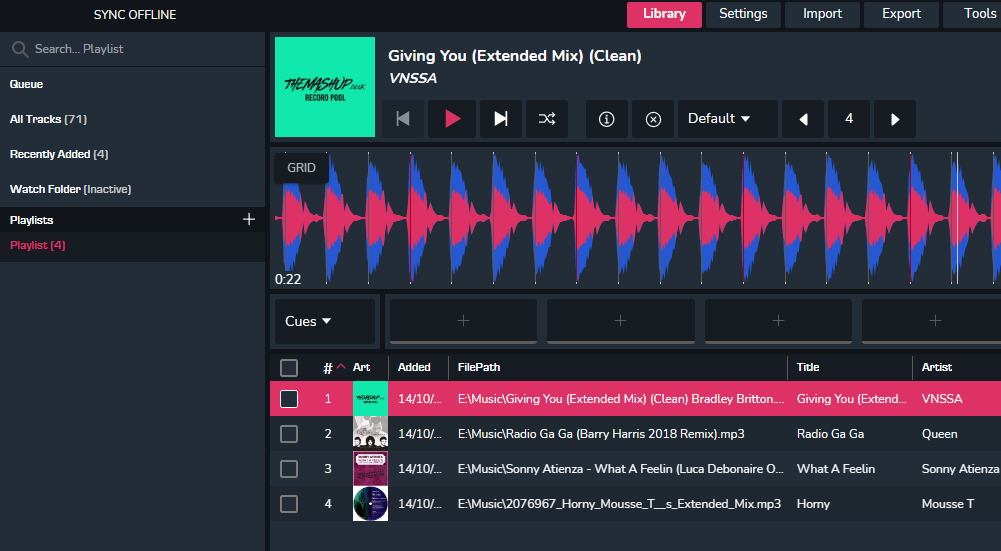Image resolution: width=1001 pixels, height=551 pixels.
Task: Click the search magnifier icon
Action: (x=20, y=49)
